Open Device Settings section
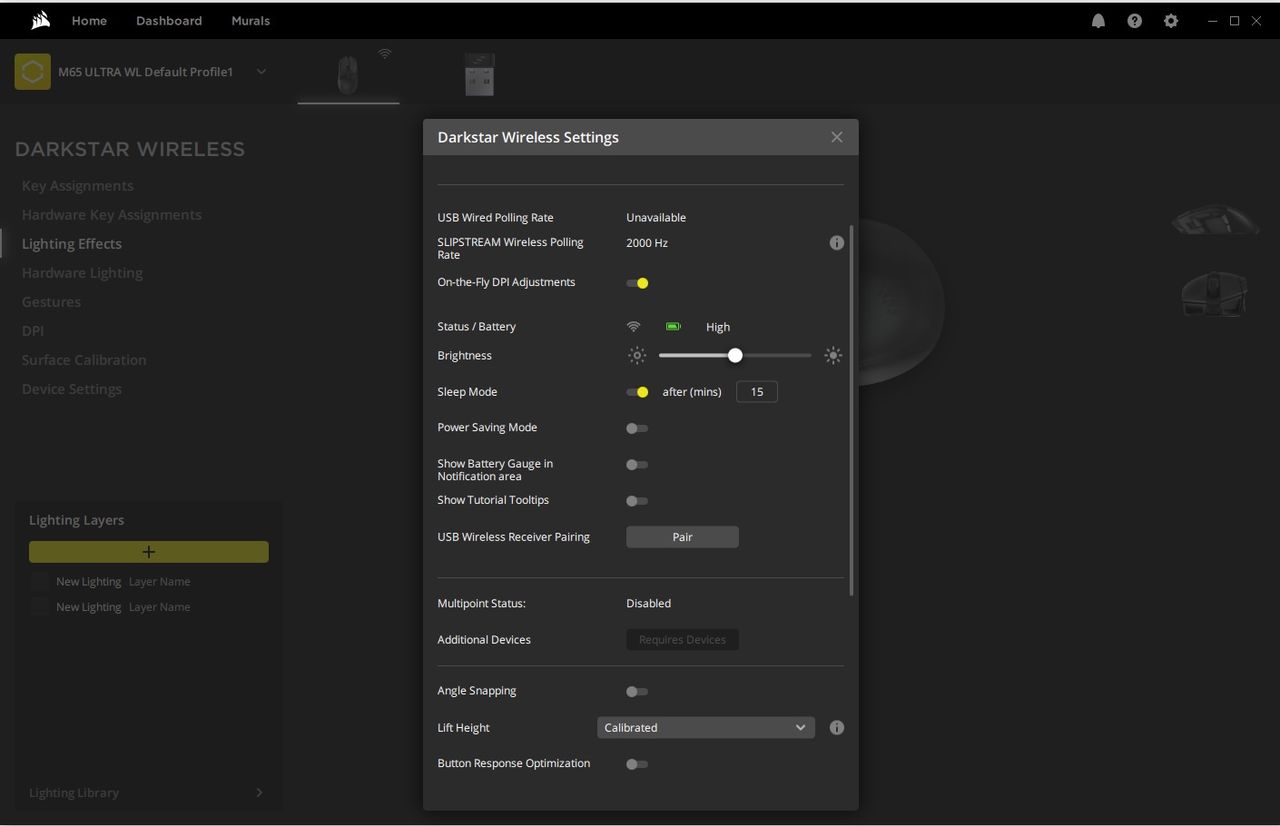1280x826 pixels. [72, 389]
